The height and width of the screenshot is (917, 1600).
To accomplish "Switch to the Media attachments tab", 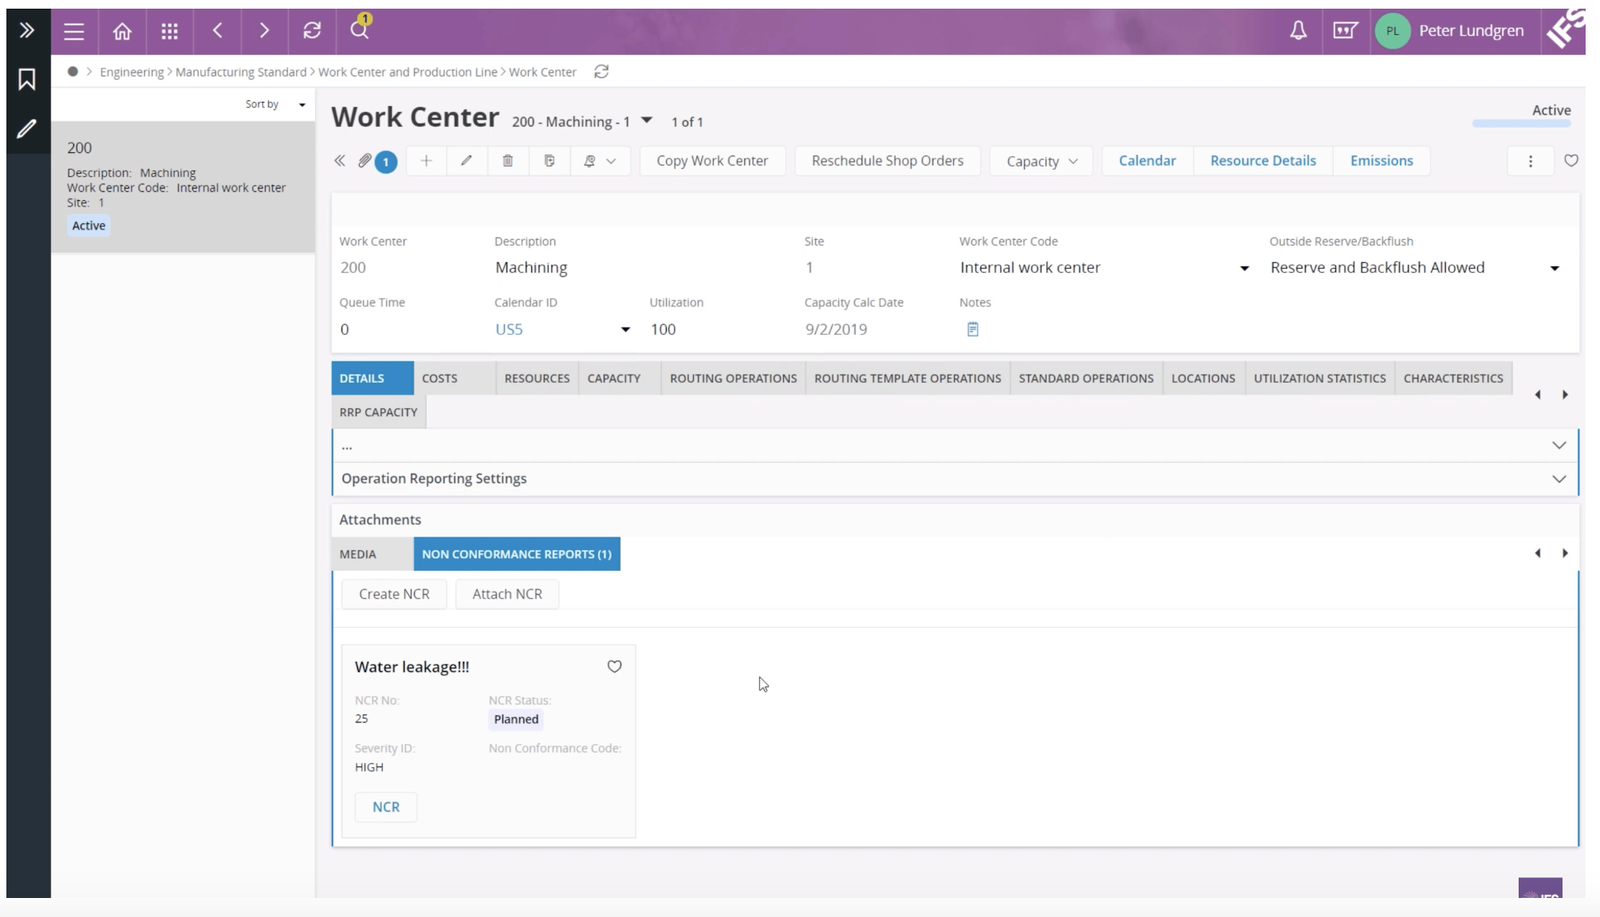I will click(x=372, y=554).
